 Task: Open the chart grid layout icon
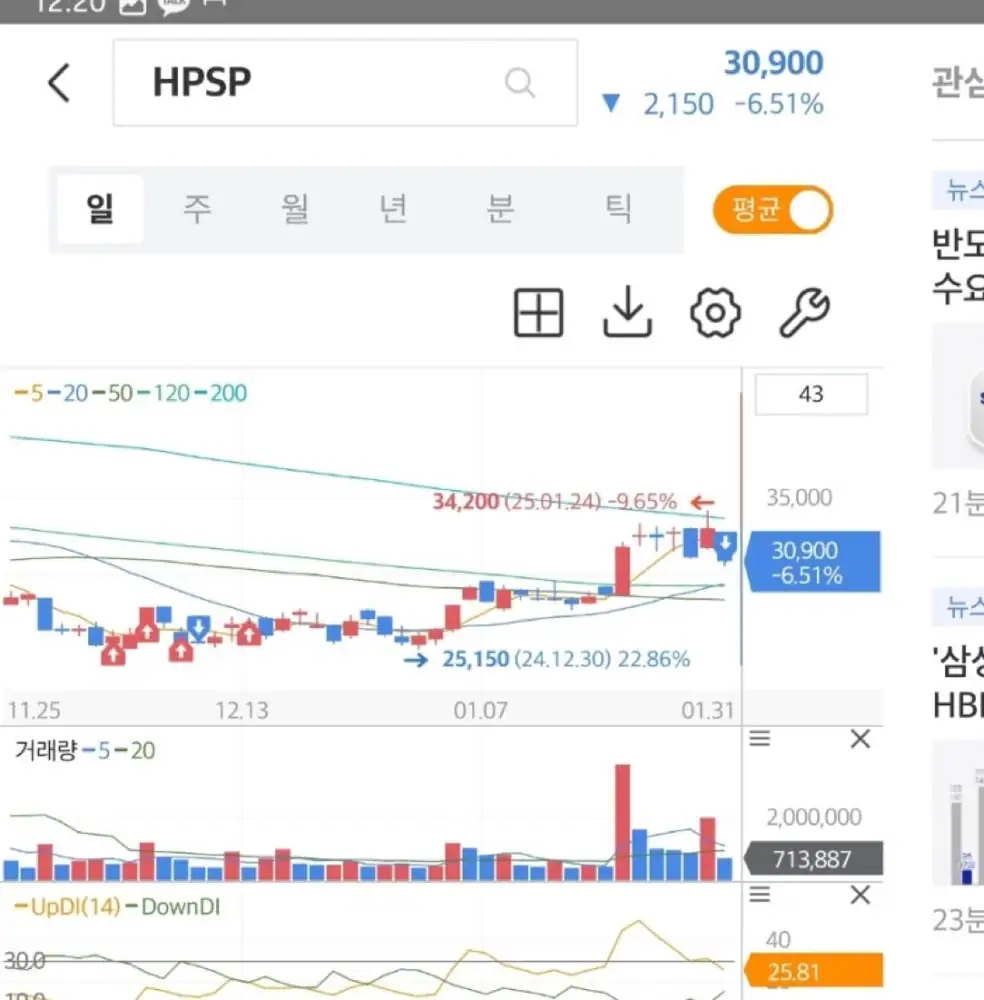coord(539,312)
